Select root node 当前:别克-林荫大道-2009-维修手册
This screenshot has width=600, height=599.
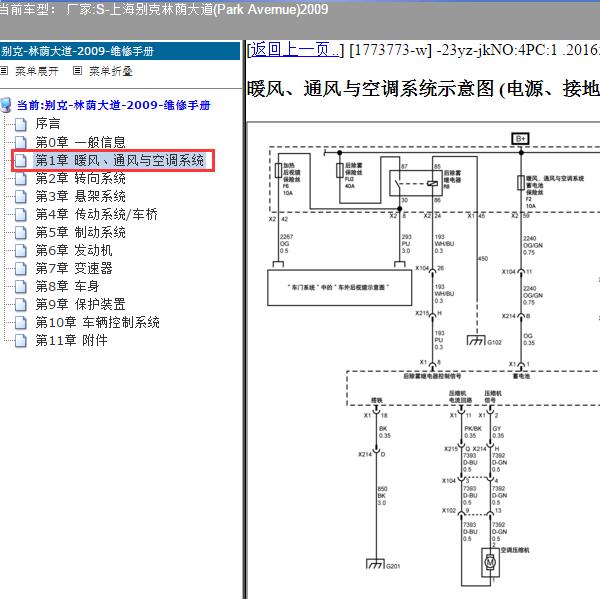(x=114, y=105)
